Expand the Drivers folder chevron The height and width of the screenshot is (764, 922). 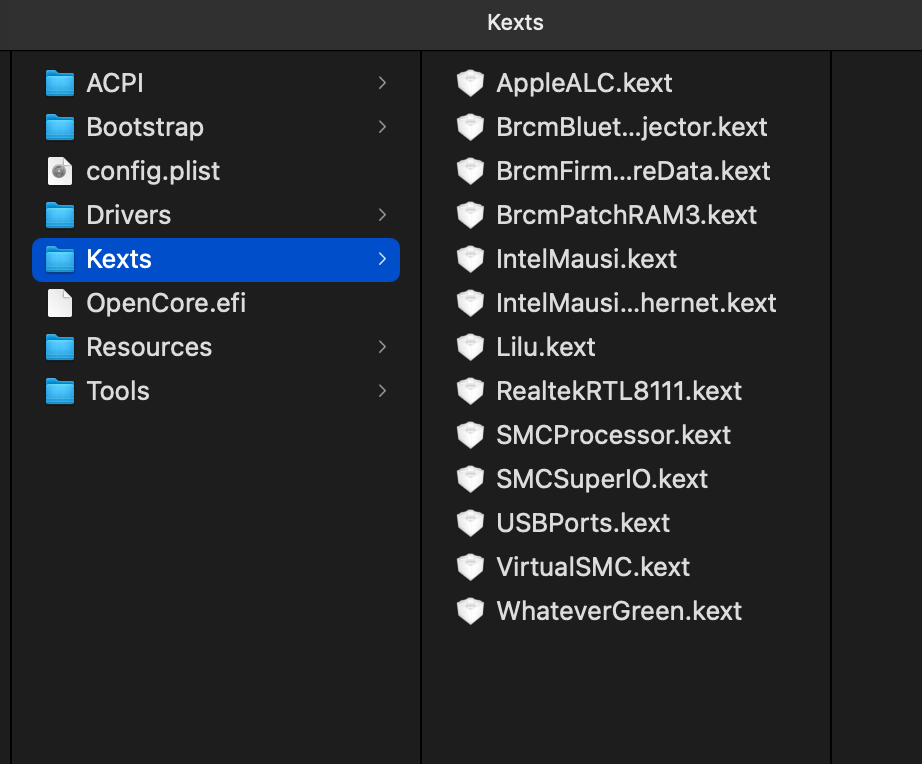coord(382,215)
